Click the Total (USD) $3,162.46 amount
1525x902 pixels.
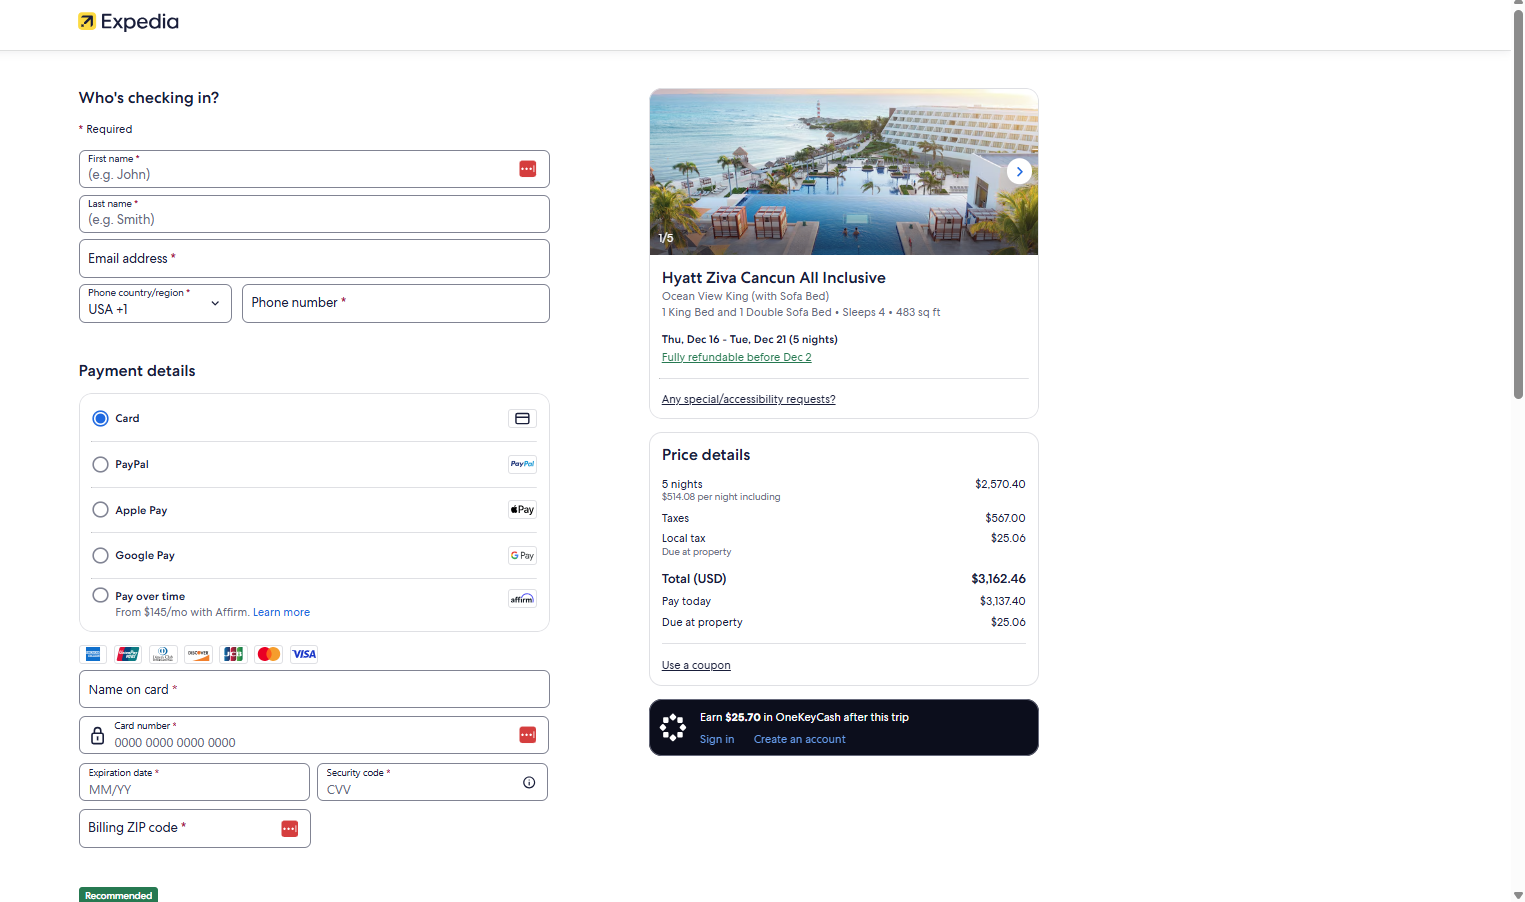pyautogui.click(x=998, y=579)
